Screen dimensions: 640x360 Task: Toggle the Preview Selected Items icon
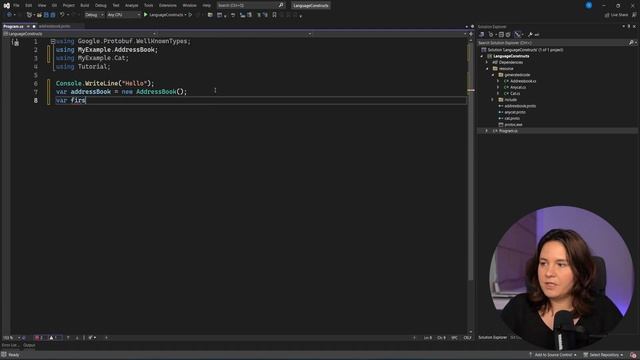(x=537, y=35)
